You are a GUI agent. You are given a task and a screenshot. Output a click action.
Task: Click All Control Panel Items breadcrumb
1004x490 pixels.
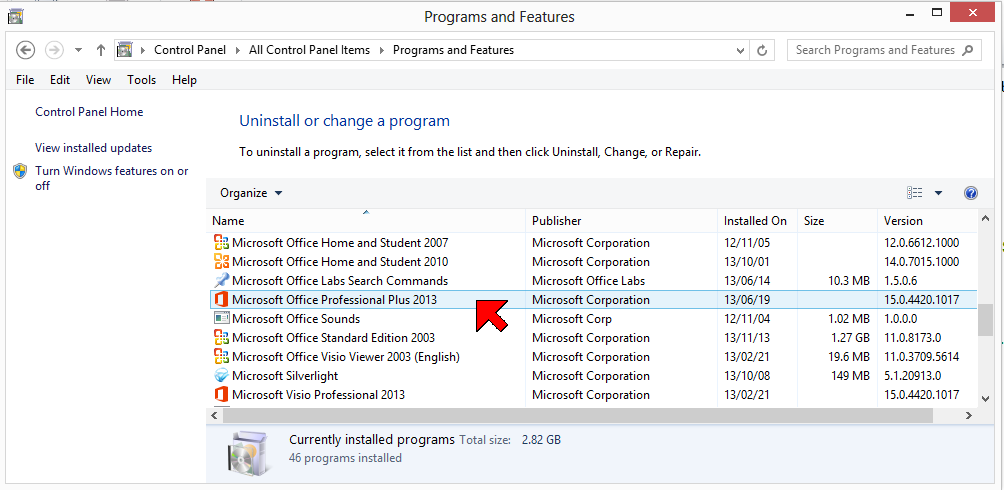point(309,50)
